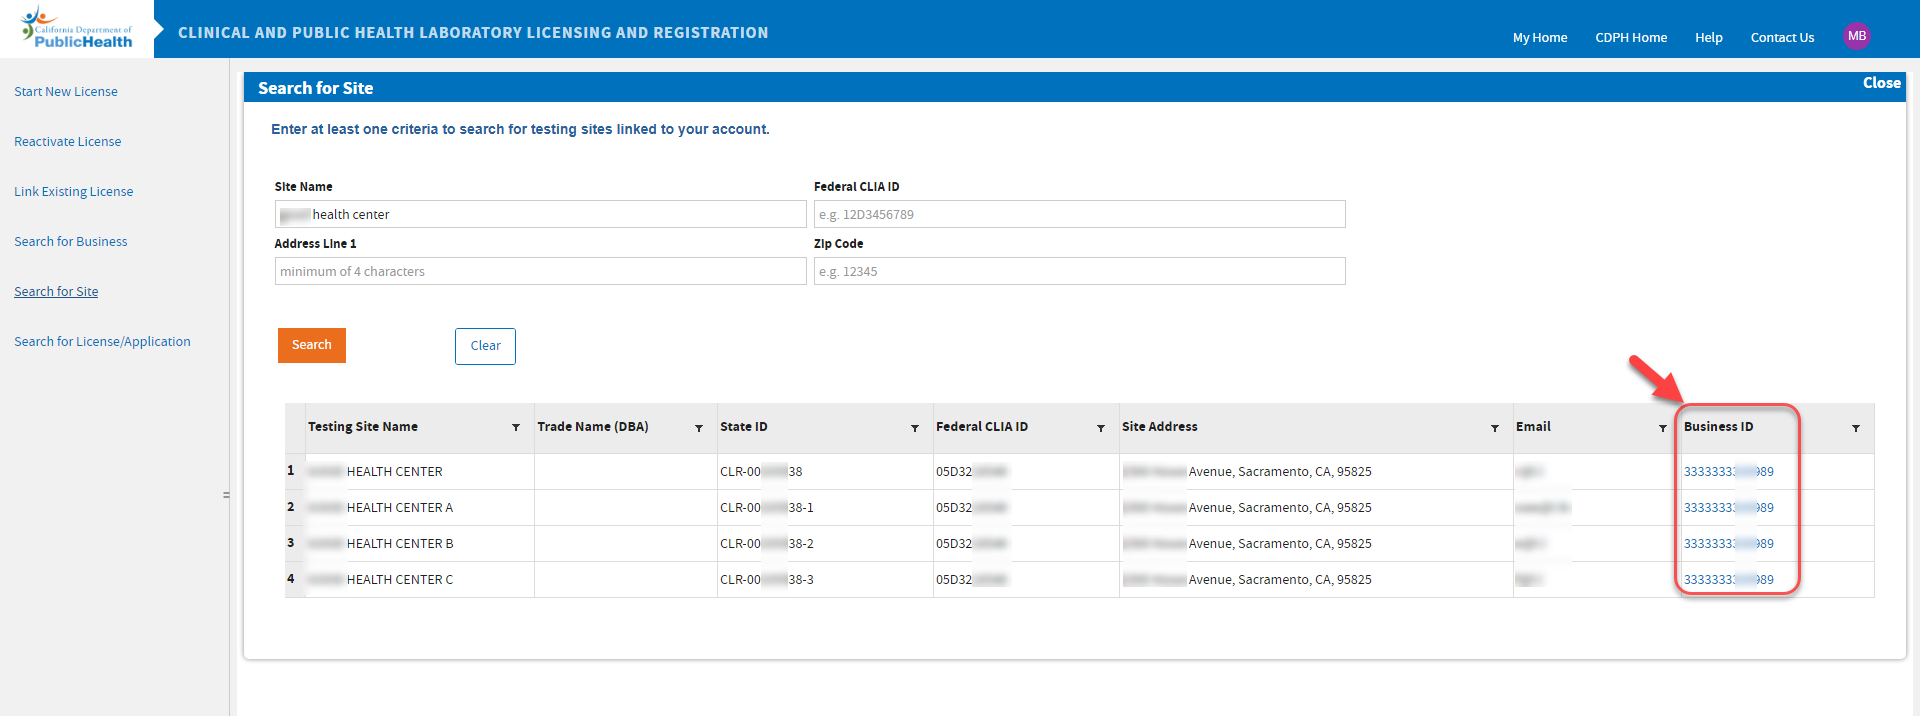Sort by State ID header
Screen dimensions: 1920x716
point(744,427)
